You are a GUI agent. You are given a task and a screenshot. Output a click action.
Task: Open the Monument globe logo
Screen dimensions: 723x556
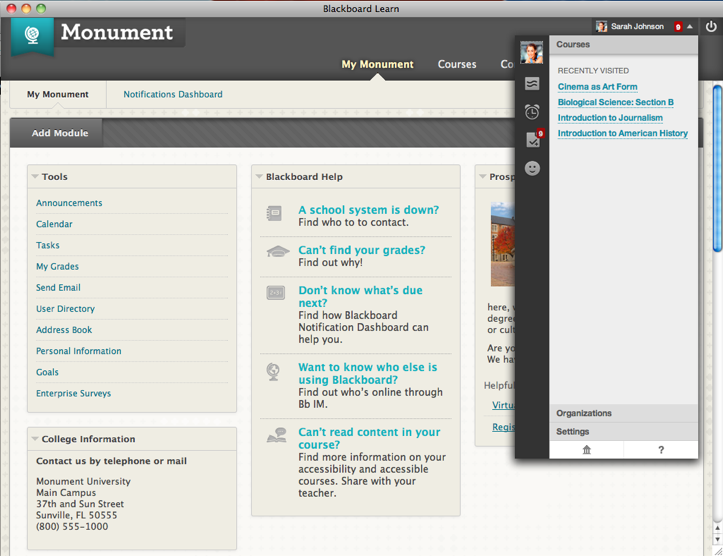[x=32, y=35]
